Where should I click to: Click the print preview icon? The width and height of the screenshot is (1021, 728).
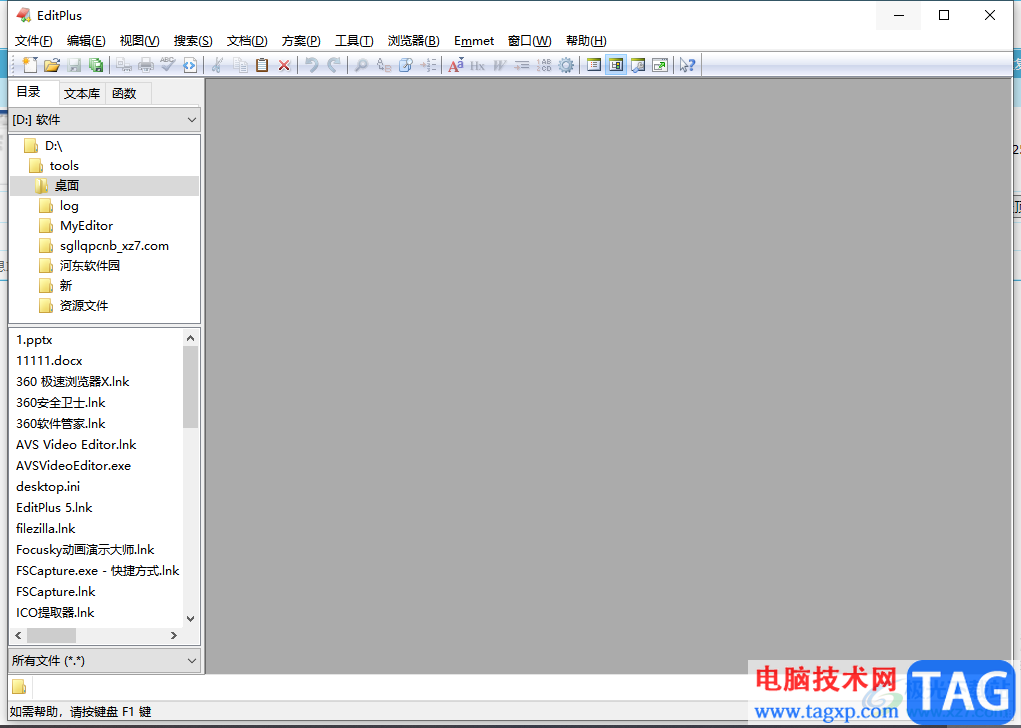(x=124, y=64)
